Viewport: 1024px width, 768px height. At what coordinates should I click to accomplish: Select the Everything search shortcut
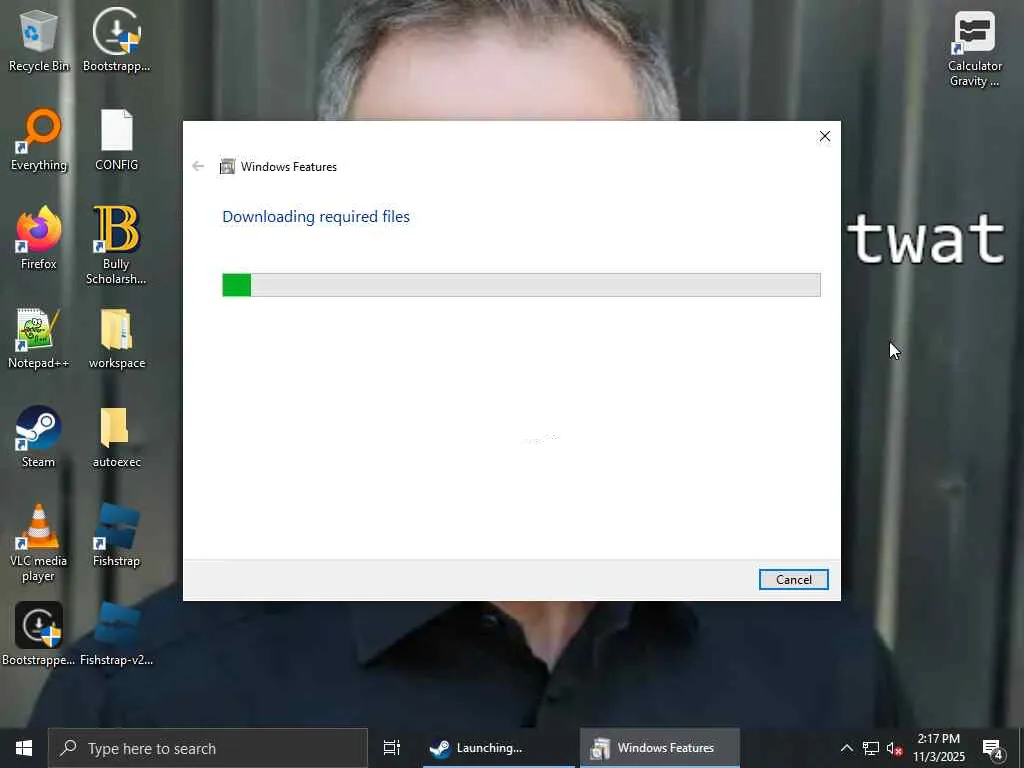(39, 140)
